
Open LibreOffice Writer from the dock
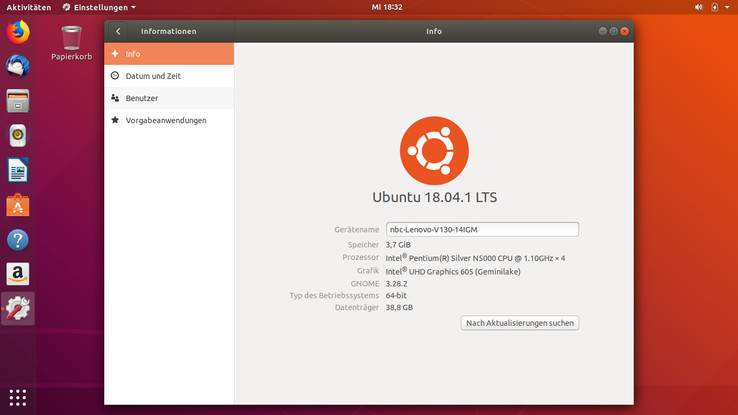(x=18, y=170)
